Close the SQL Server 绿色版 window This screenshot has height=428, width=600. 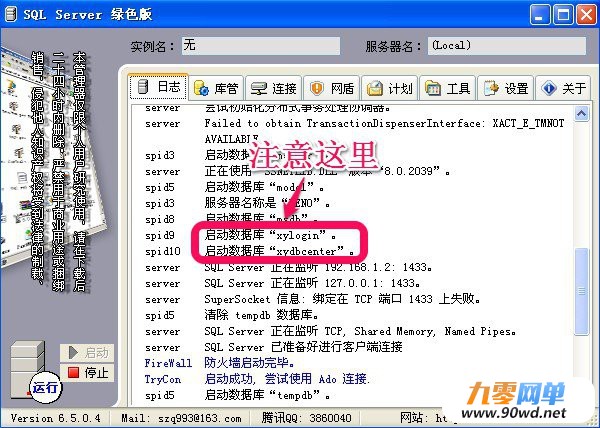tap(586, 15)
